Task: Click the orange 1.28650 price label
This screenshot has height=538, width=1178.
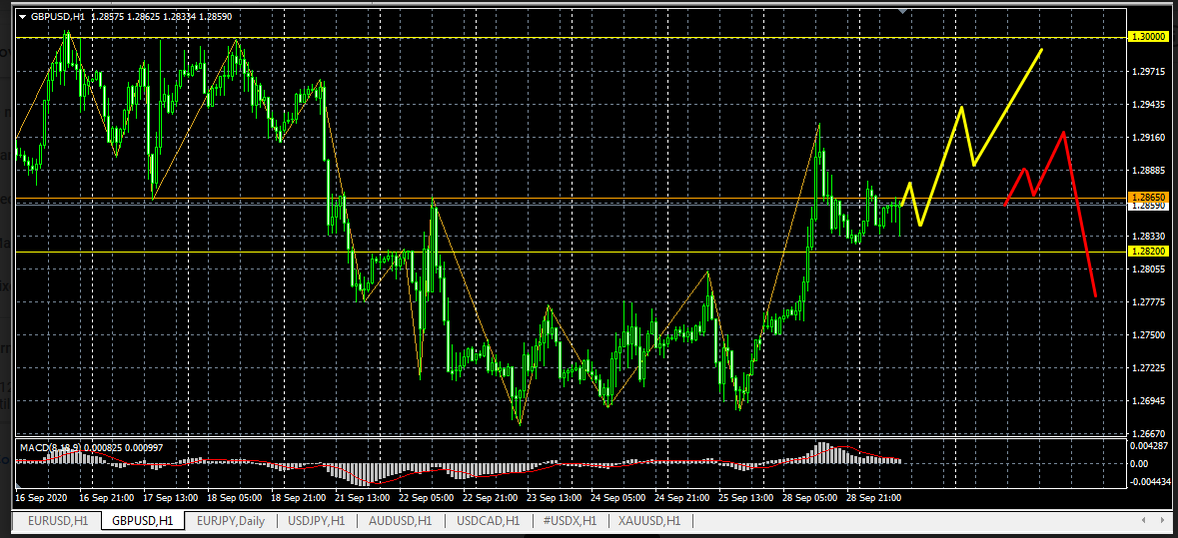Action: [1147, 198]
